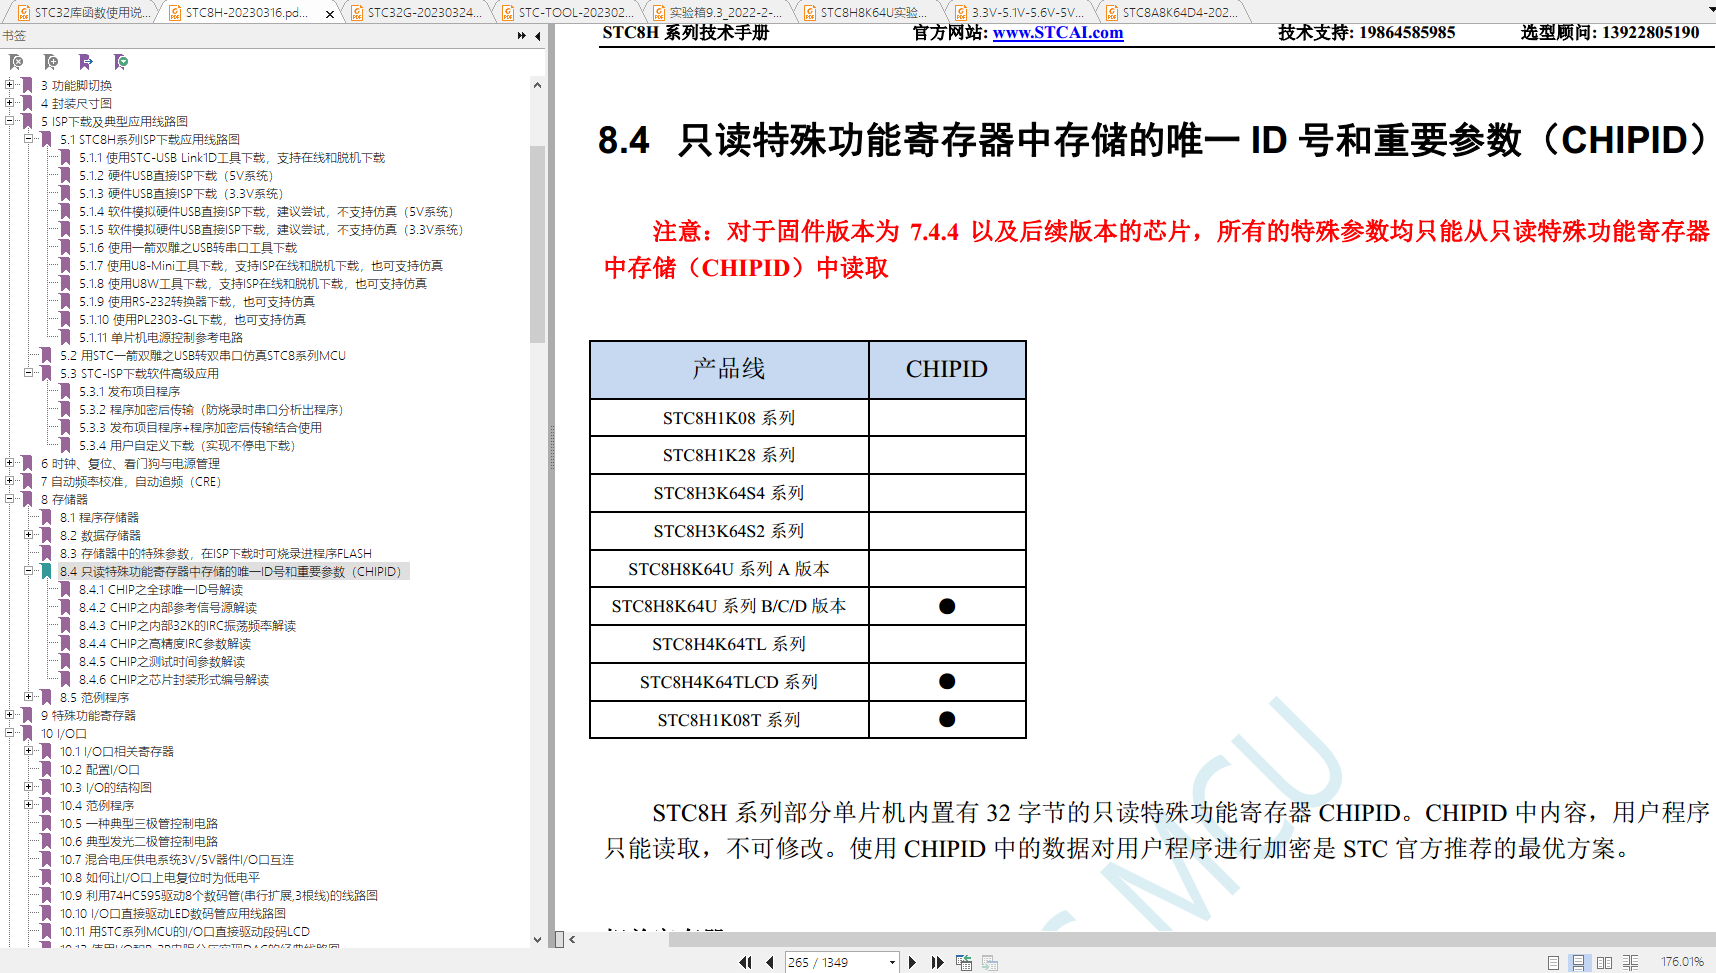The width and height of the screenshot is (1716, 973).
Task: Click the delete bookmark icon
Action: coord(16,62)
